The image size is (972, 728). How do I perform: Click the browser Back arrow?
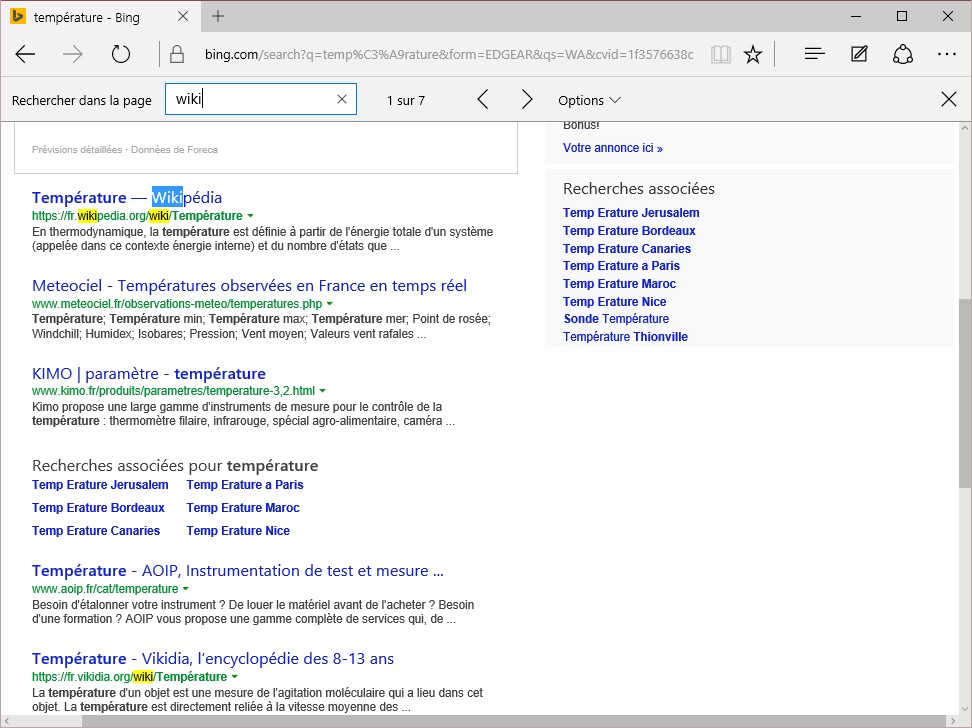click(x=26, y=54)
